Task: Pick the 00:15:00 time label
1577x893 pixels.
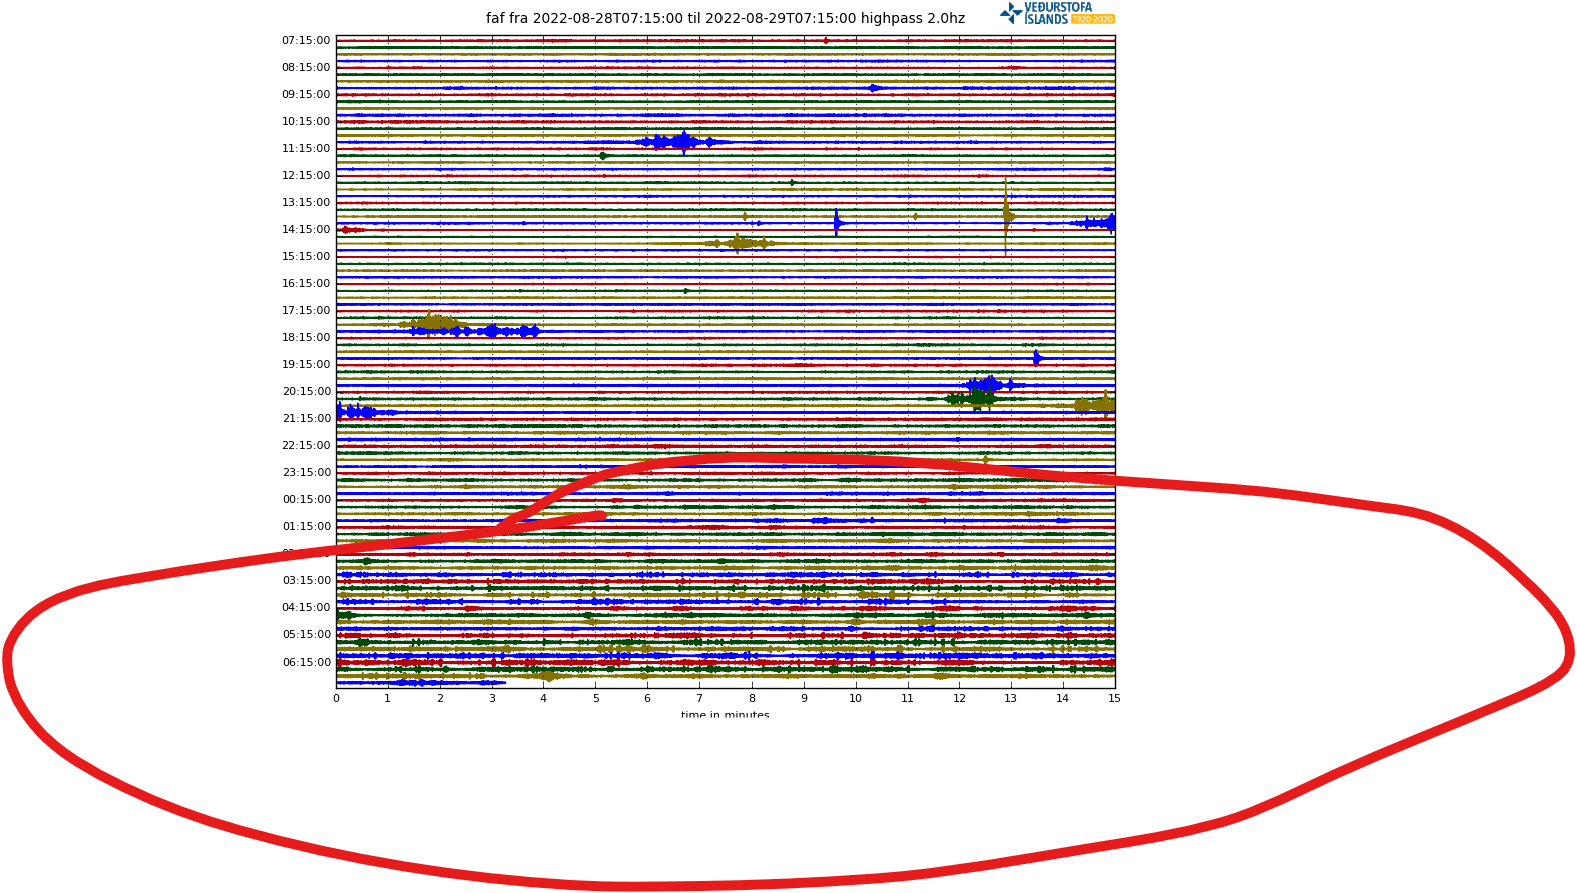Action: tap(306, 500)
